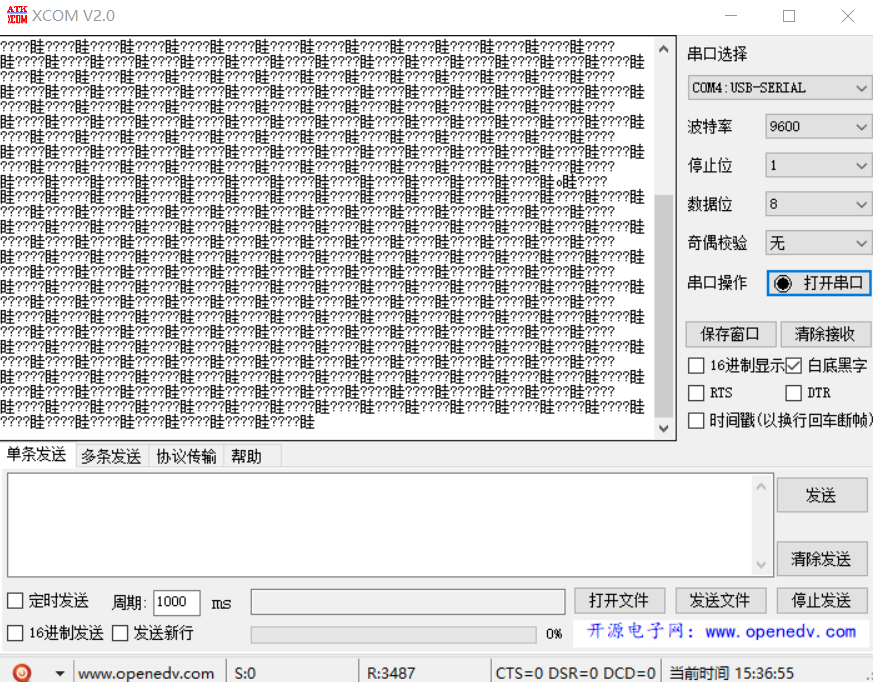
Task: Switch to the 协议传输 tab
Action: click(x=185, y=456)
